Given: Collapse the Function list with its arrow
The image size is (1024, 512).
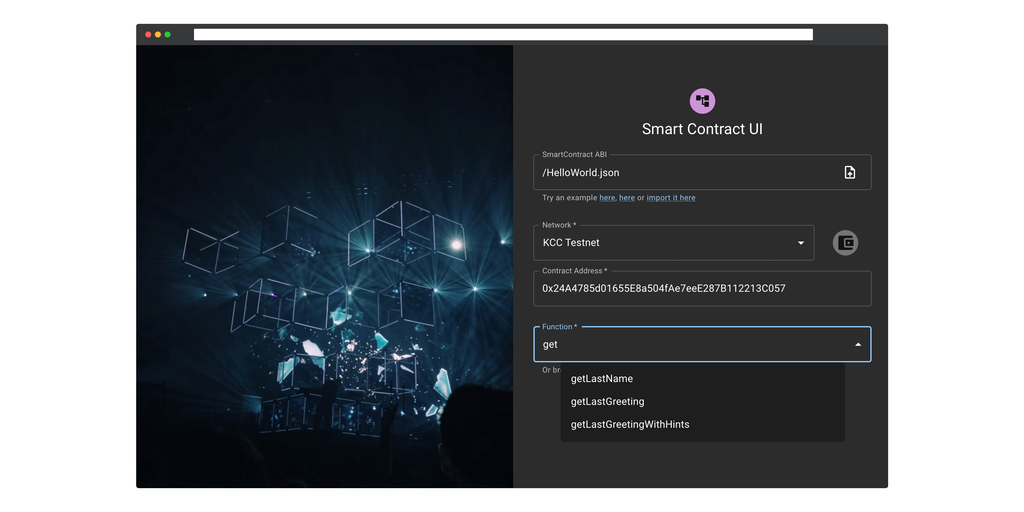Looking at the screenshot, I should 857,345.
